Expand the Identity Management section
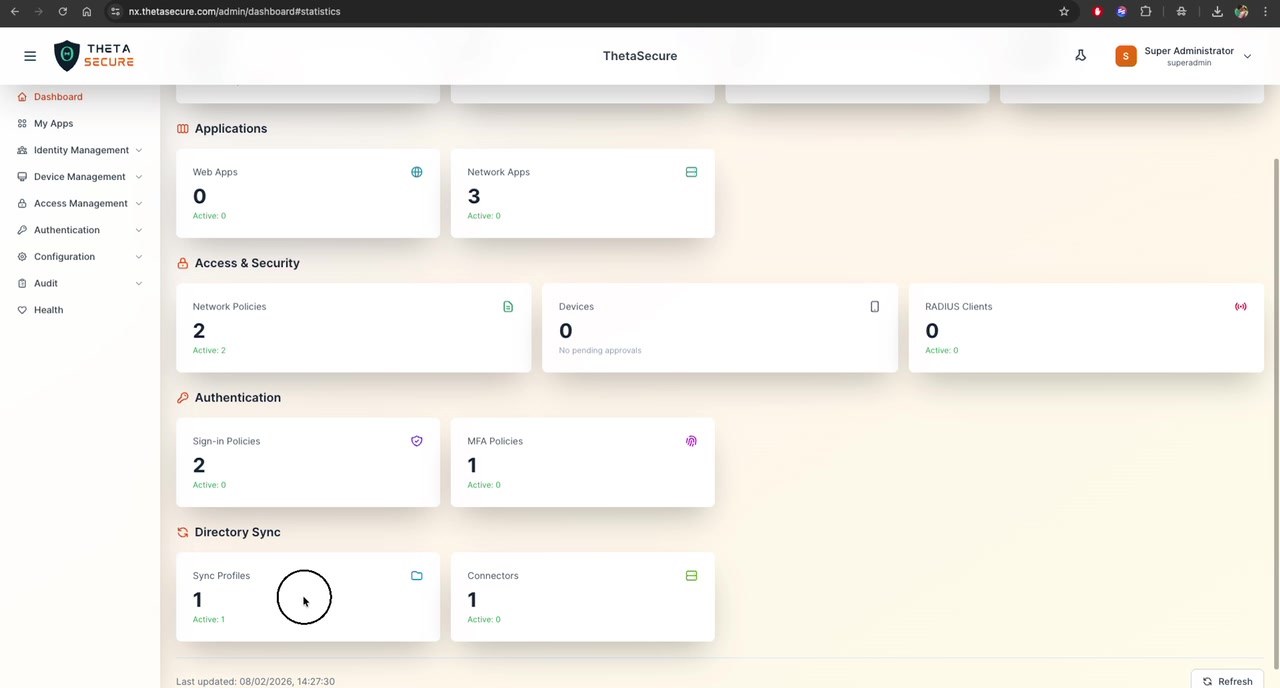Image resolution: width=1280 pixels, height=688 pixels. coord(79,150)
